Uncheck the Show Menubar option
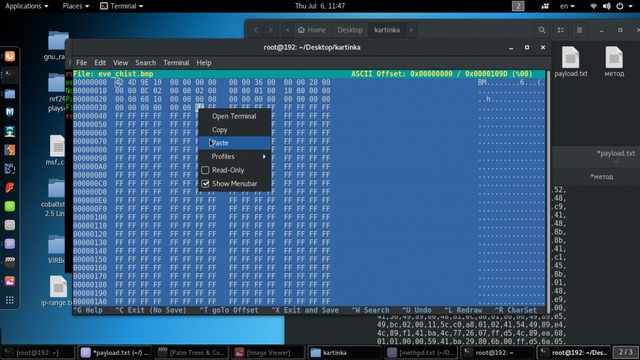 (205, 184)
